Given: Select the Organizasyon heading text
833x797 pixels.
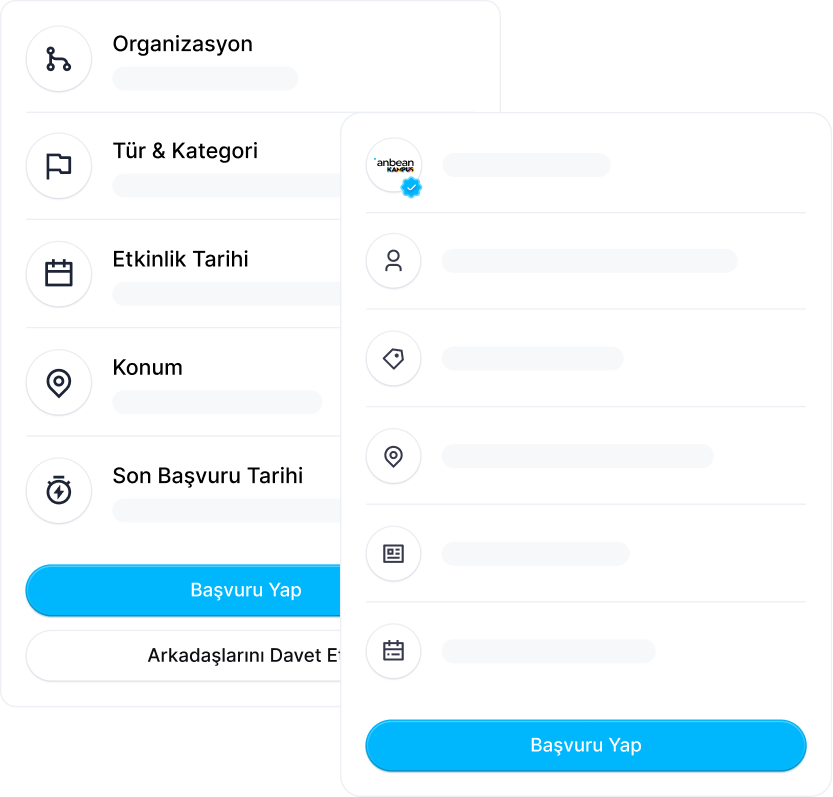Looking at the screenshot, I should pos(183,44).
